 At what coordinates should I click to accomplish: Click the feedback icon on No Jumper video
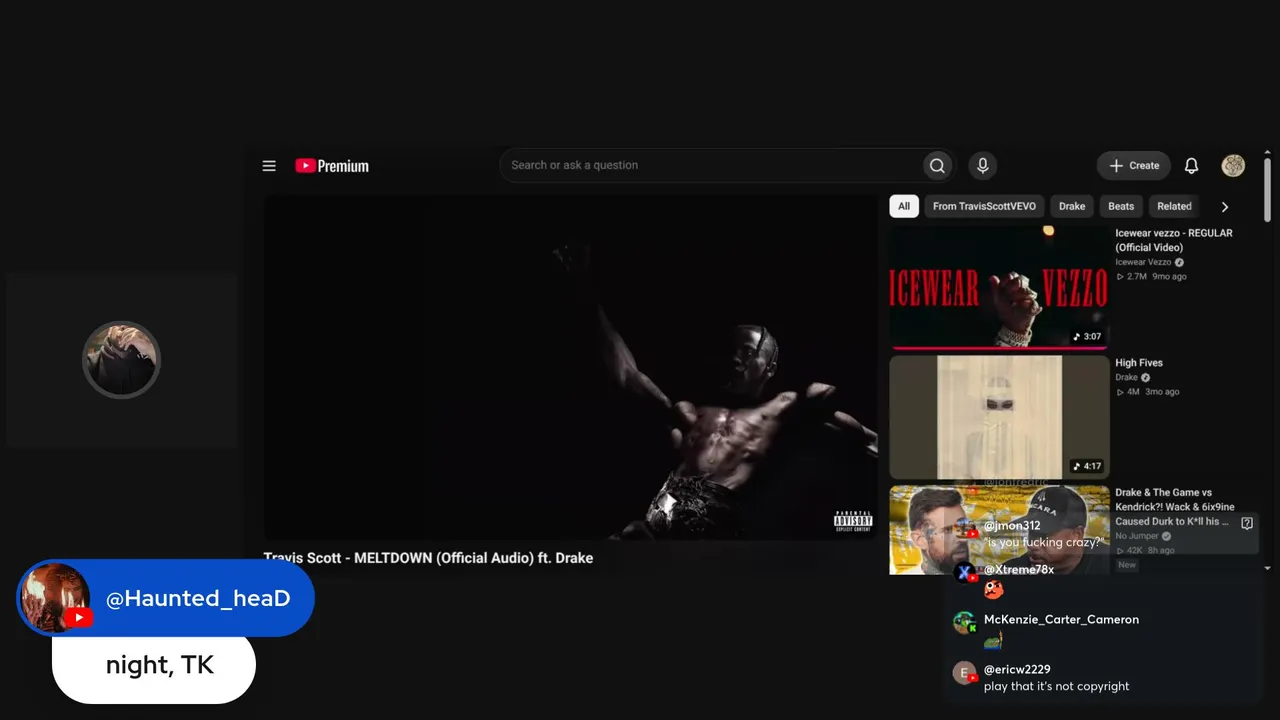(x=1247, y=523)
